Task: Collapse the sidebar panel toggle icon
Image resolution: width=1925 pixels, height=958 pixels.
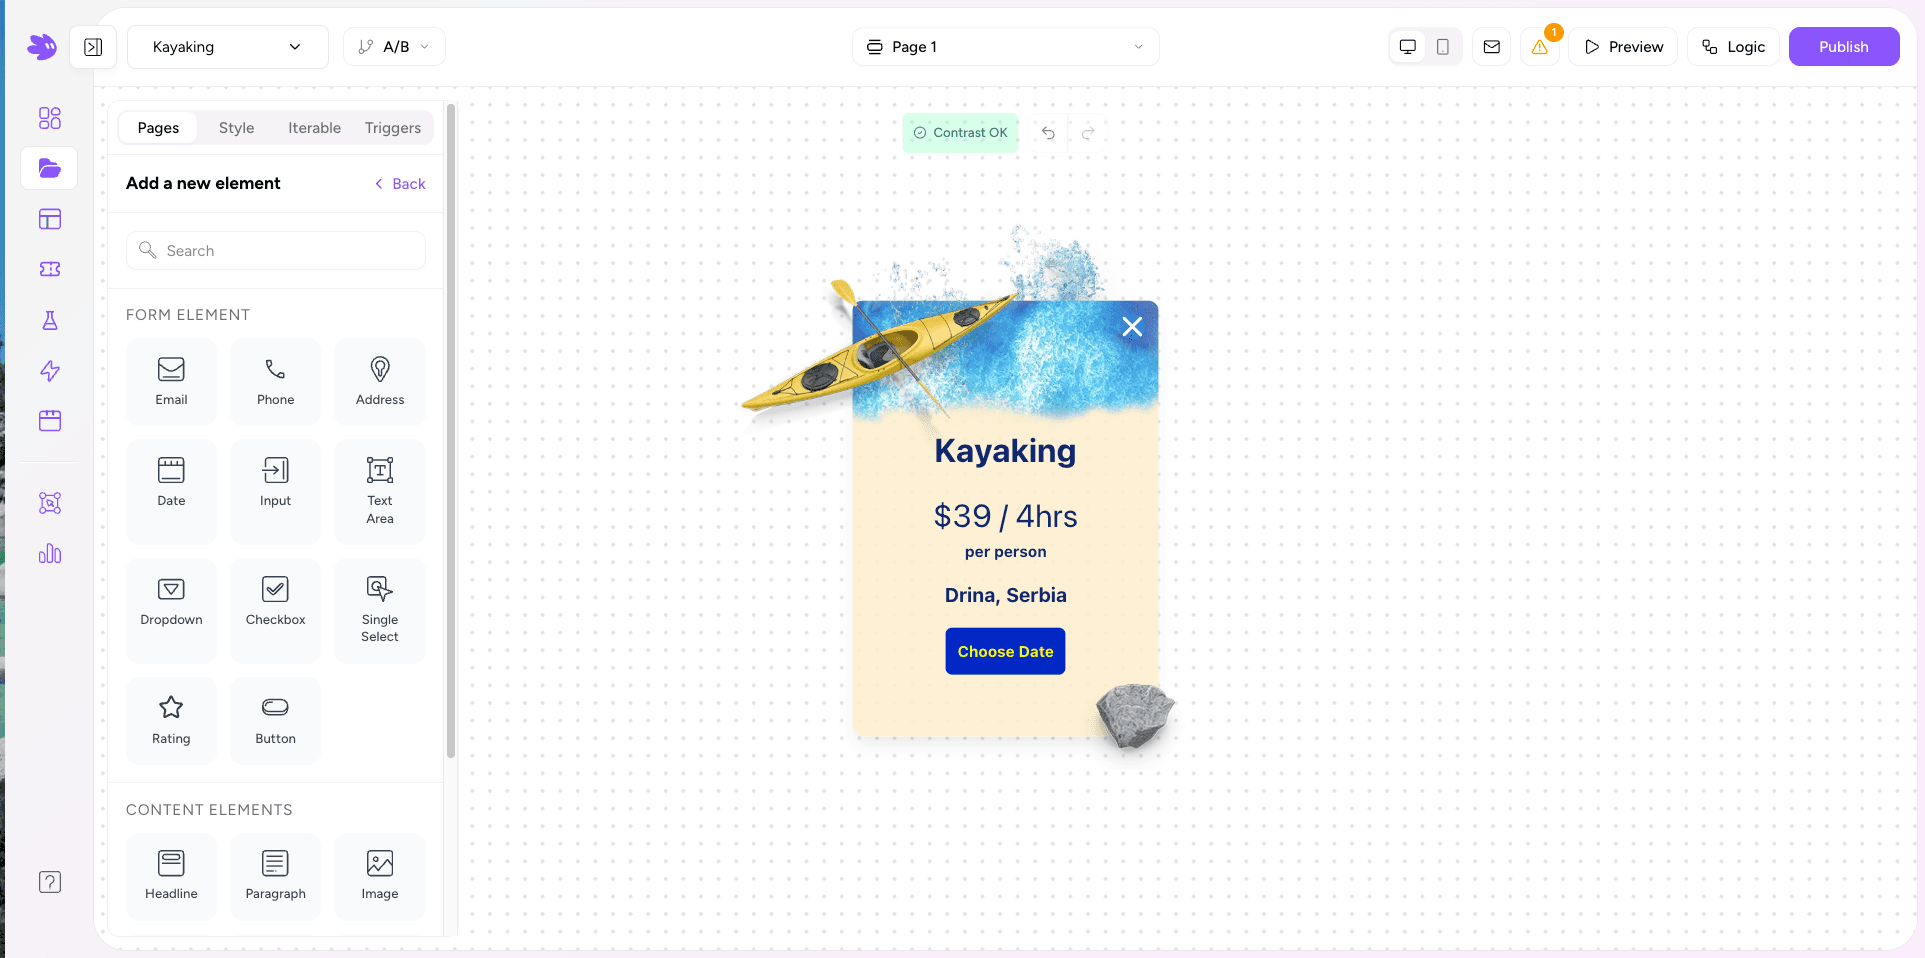Action: click(93, 47)
